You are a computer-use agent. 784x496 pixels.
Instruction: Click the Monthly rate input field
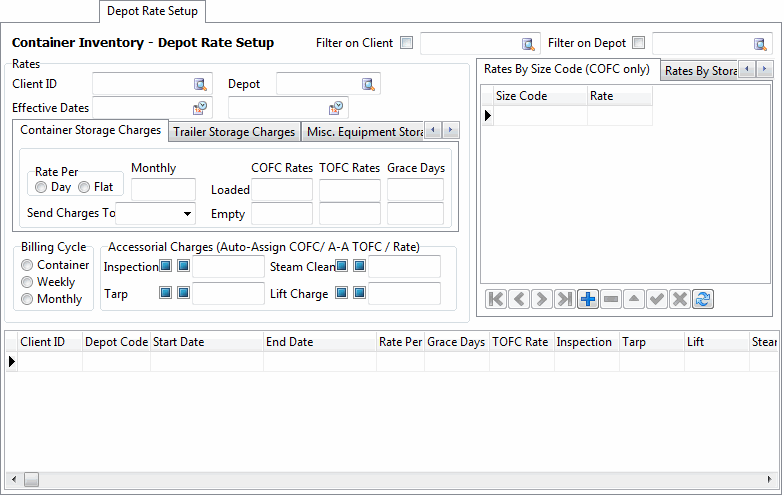163,189
